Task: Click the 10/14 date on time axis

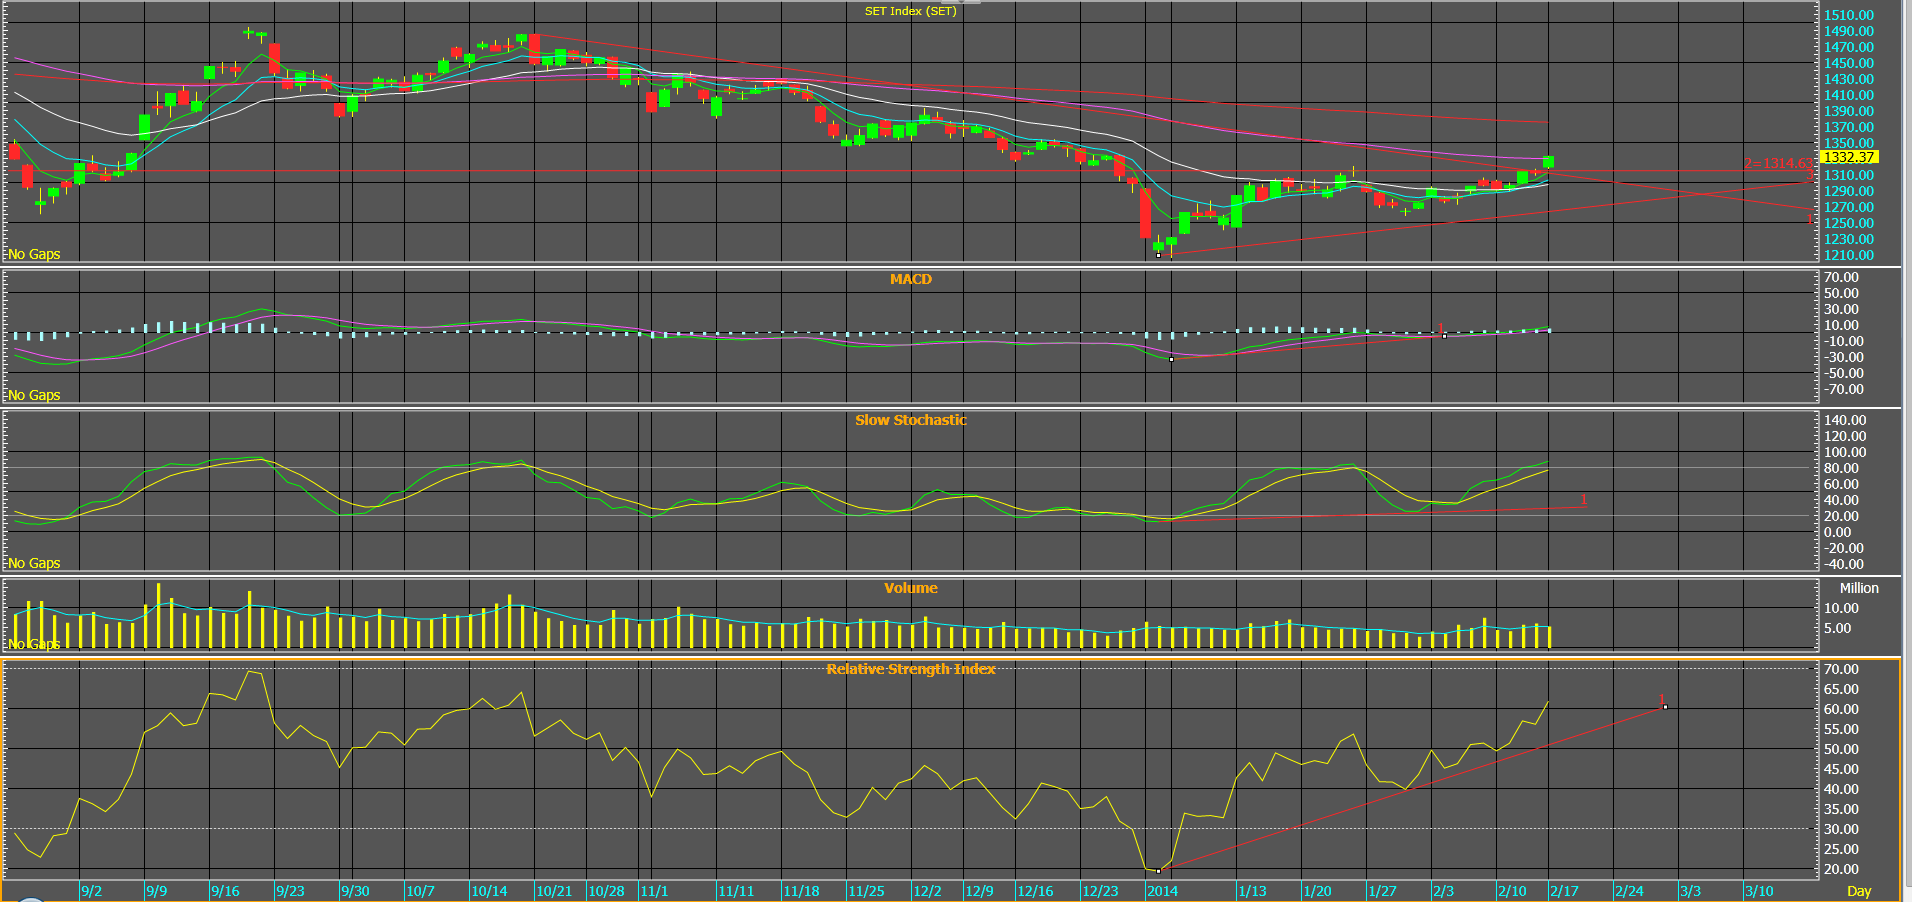Action: 489,891
